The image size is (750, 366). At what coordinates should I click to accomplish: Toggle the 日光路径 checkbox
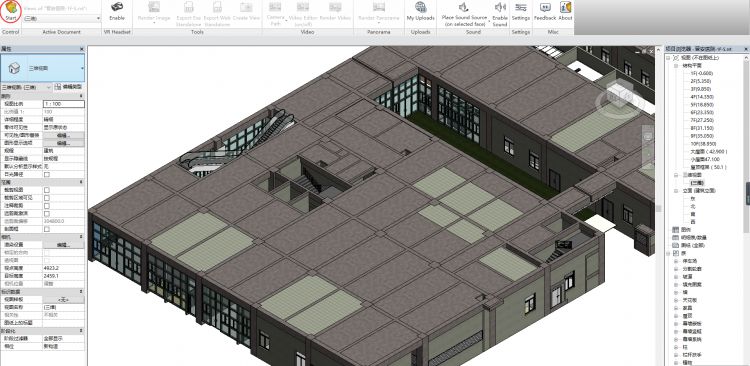click(47, 175)
